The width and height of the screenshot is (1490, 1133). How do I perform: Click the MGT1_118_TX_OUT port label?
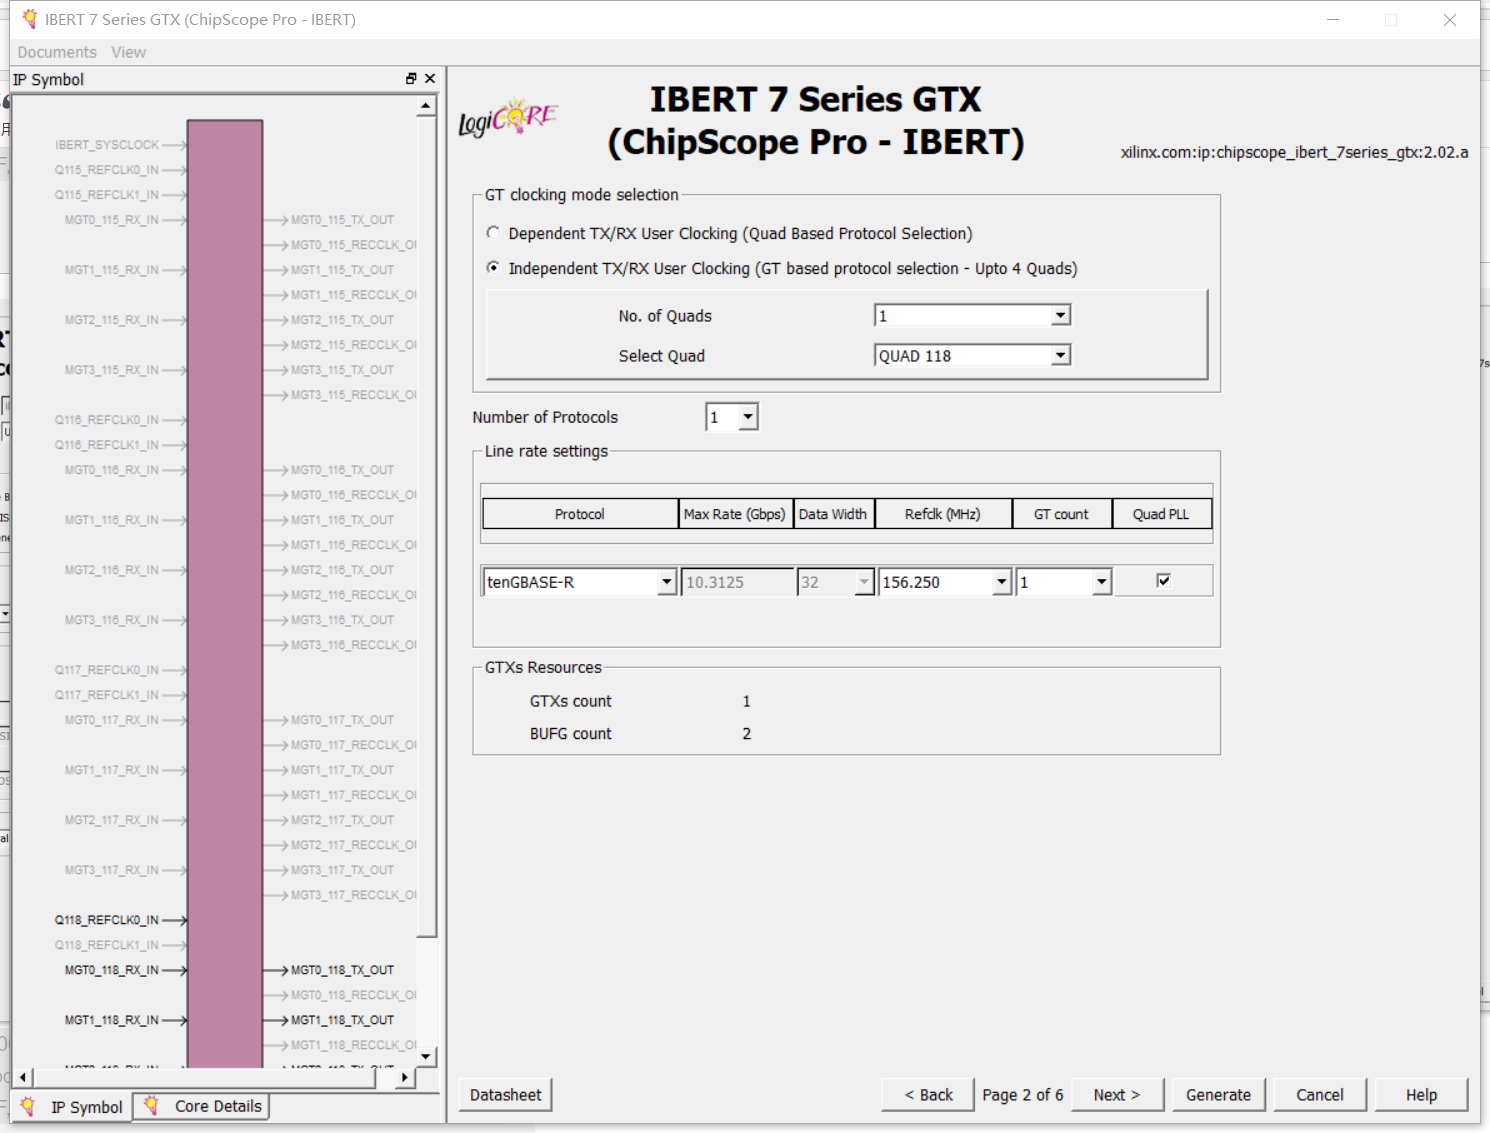pyautogui.click(x=343, y=1020)
